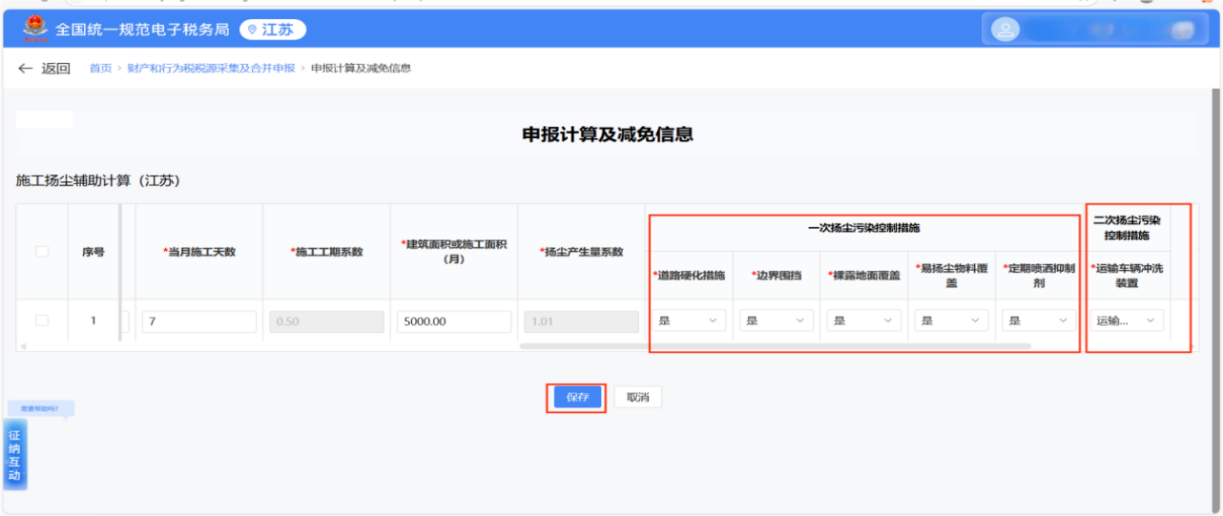Click the horizontal table scrollbar
Screen dimensions: 1223x516
point(775,346)
